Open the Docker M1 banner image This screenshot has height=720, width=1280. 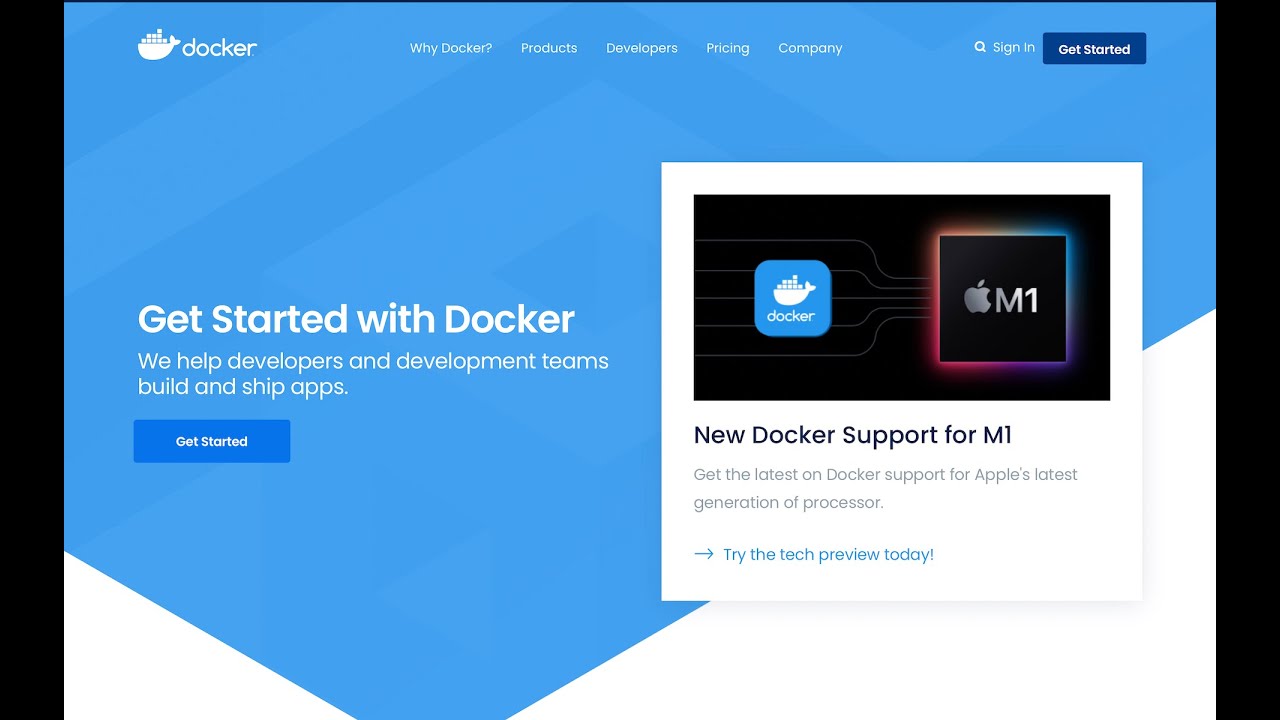(902, 297)
